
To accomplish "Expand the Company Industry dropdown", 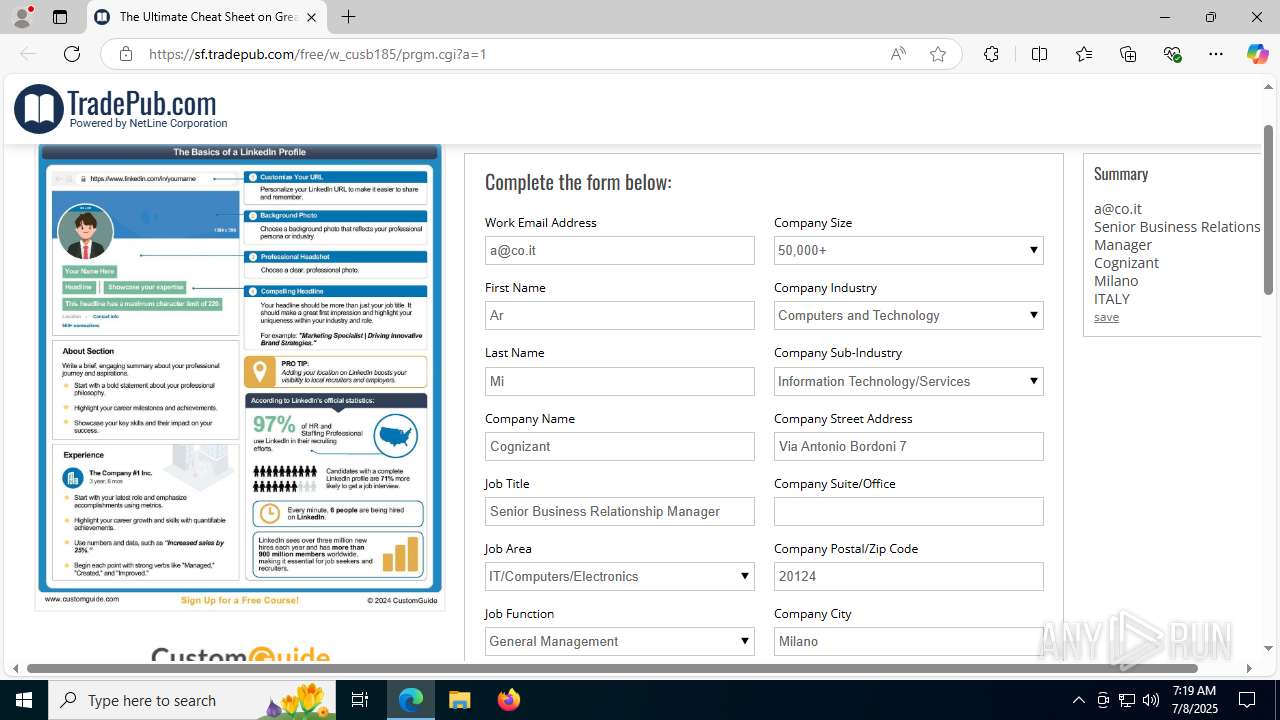I will (908, 316).
